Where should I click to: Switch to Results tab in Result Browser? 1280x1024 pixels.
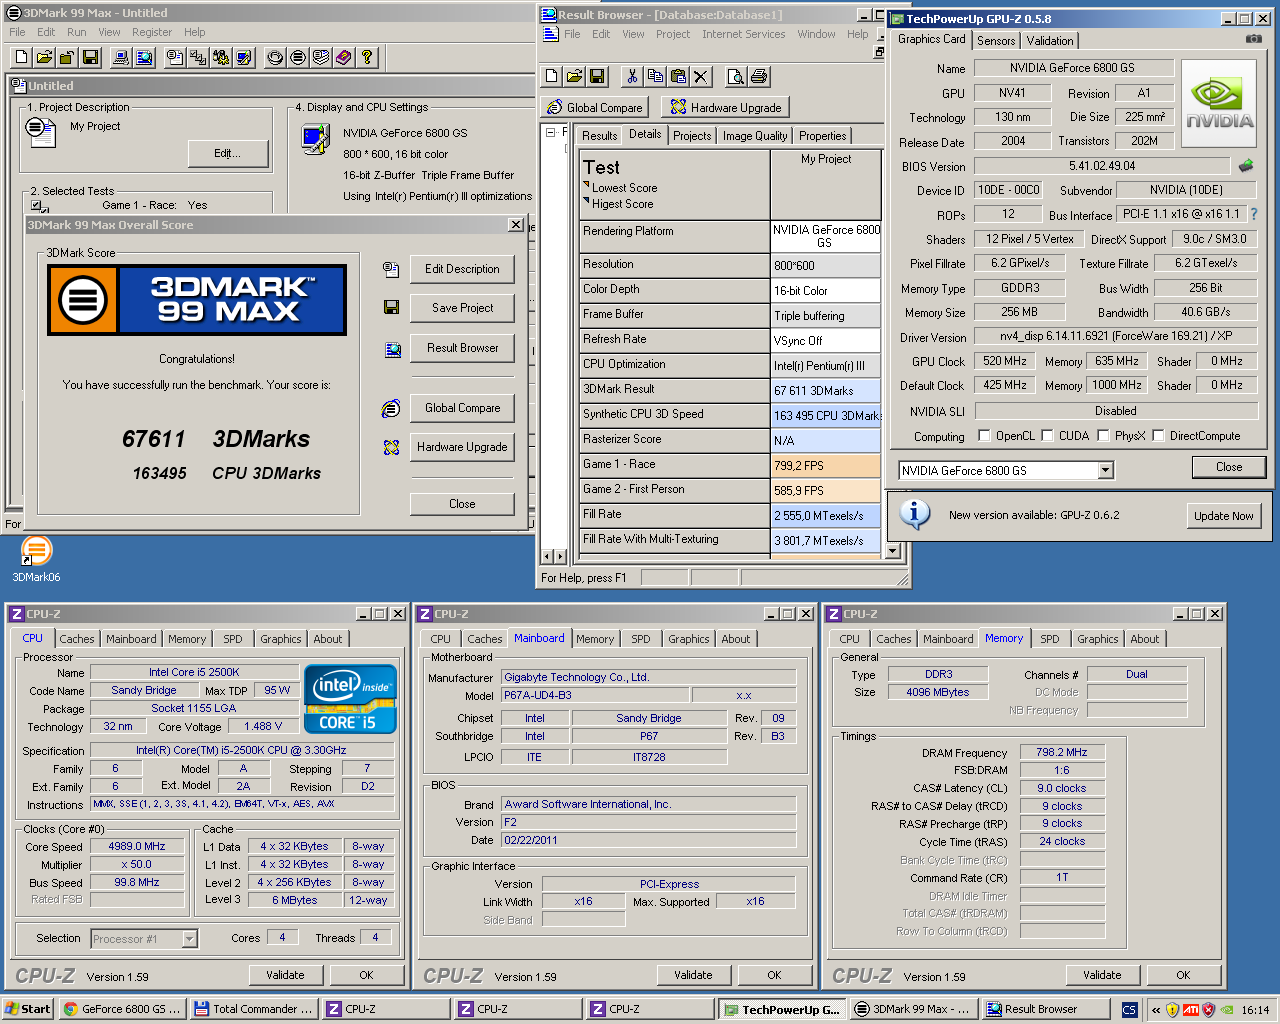[599, 136]
